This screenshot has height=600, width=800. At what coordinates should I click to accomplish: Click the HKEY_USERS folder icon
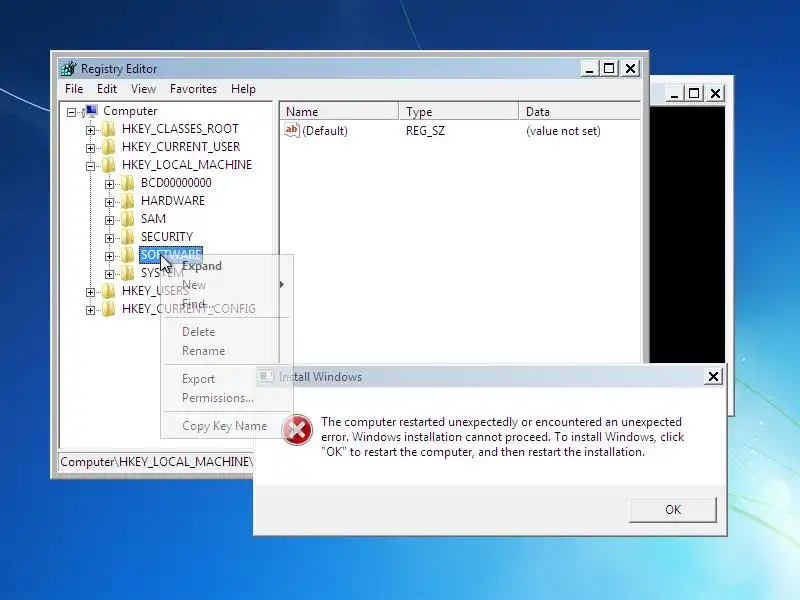point(108,291)
